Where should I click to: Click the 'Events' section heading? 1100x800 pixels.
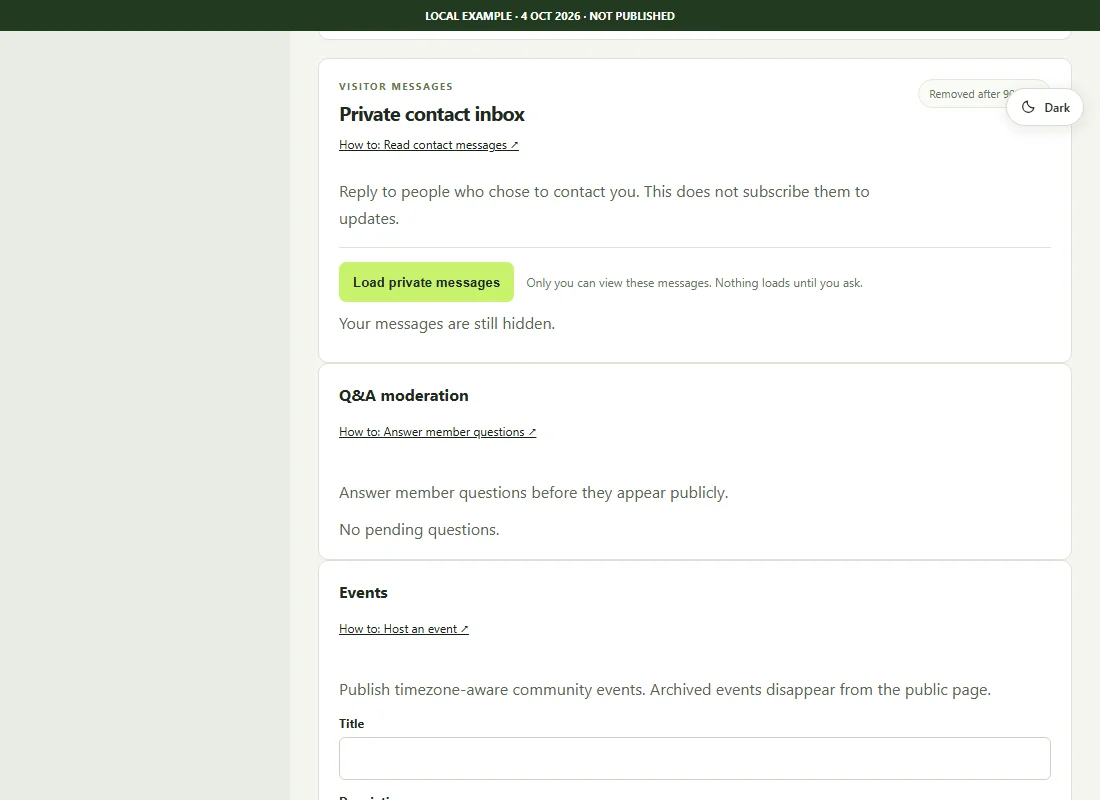click(363, 593)
